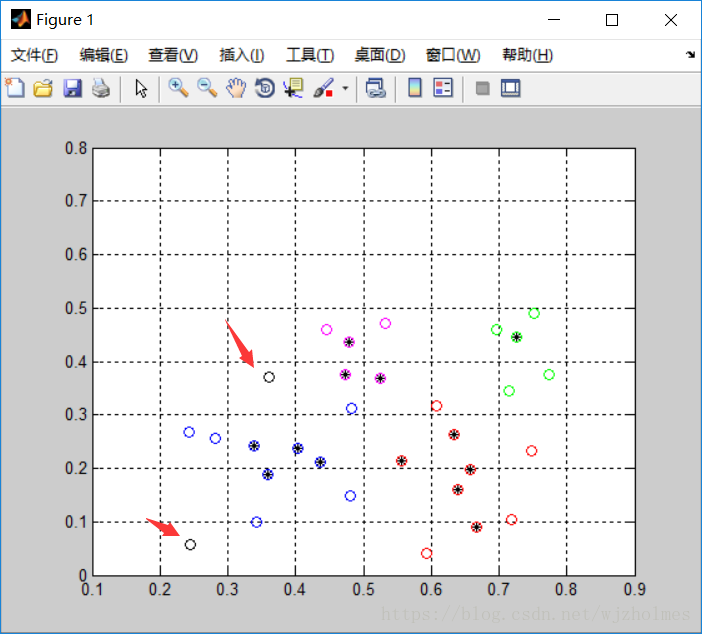Save the figure with floppy icon
The image size is (702, 634).
[x=72, y=88]
